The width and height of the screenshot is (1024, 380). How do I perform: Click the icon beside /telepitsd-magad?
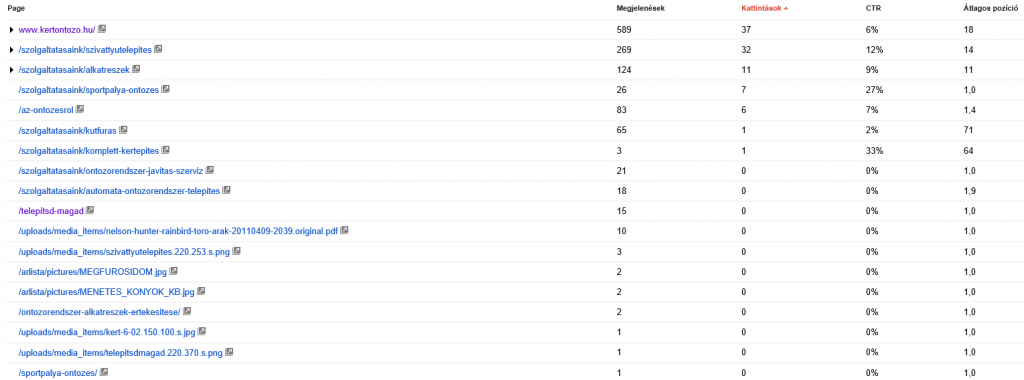(x=91, y=210)
